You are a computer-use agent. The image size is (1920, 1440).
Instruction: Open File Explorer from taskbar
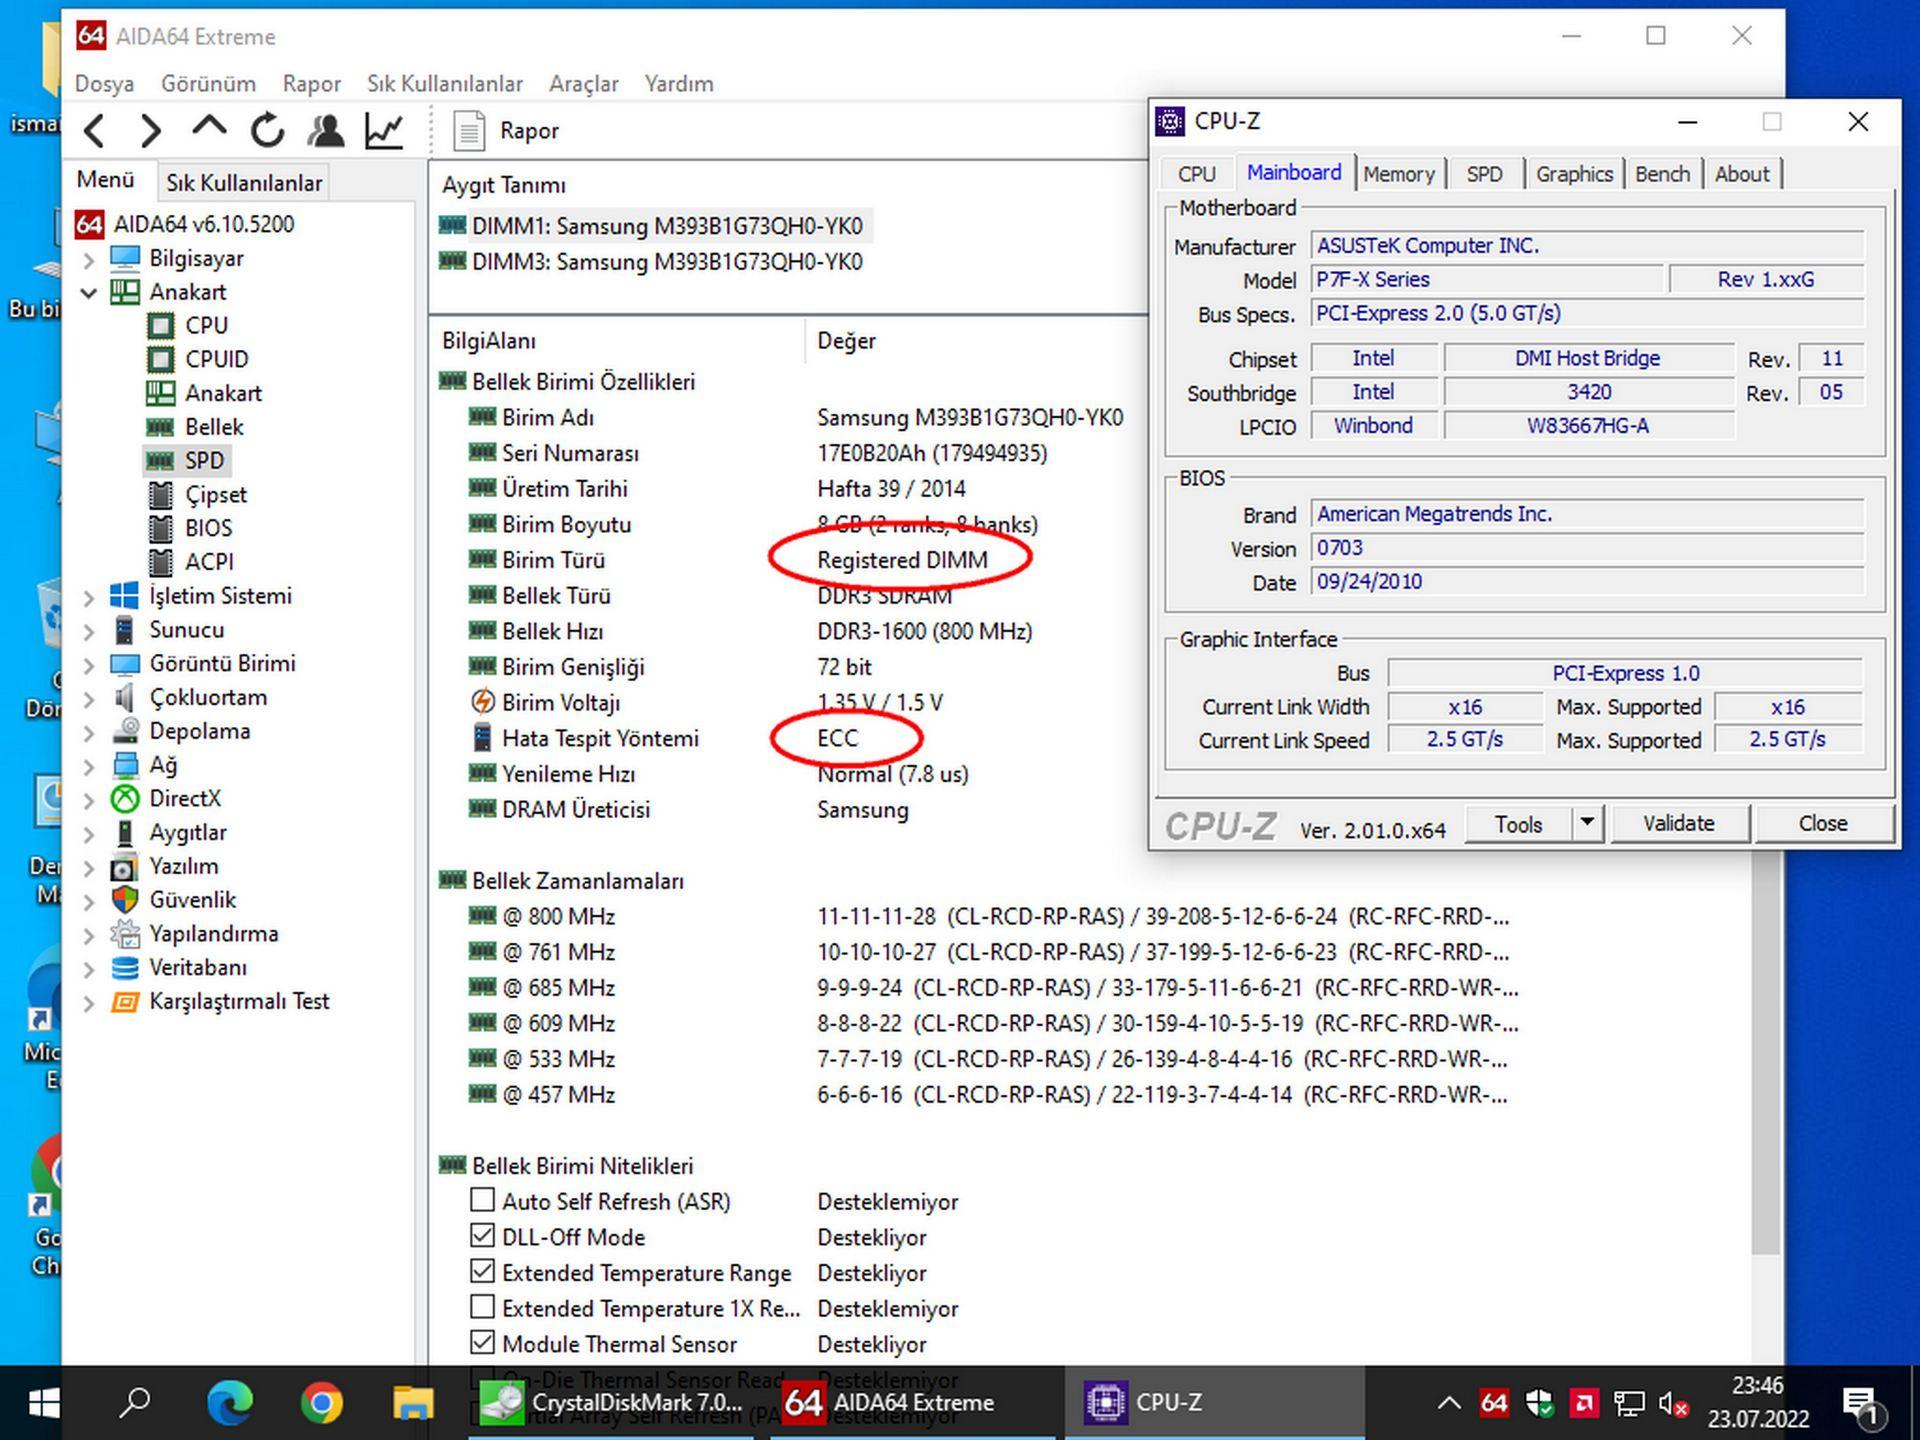pyautogui.click(x=413, y=1403)
